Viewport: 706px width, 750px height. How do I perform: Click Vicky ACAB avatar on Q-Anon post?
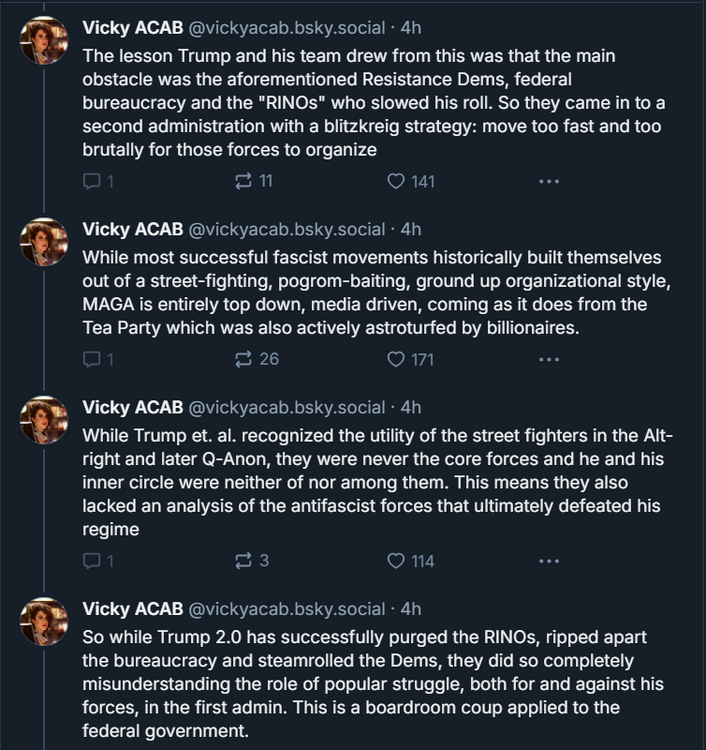click(45, 421)
